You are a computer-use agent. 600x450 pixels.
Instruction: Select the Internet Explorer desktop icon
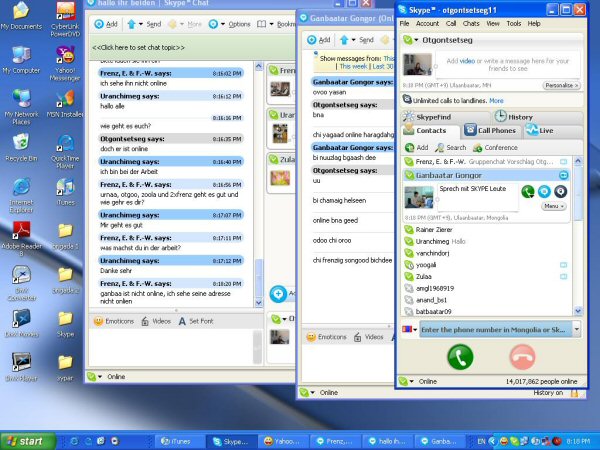click(21, 195)
